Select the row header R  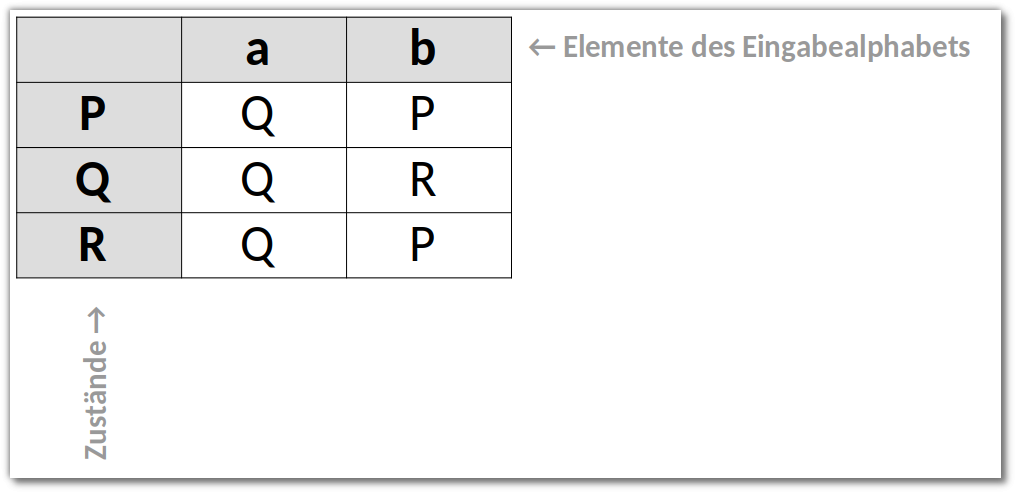[x=99, y=245]
